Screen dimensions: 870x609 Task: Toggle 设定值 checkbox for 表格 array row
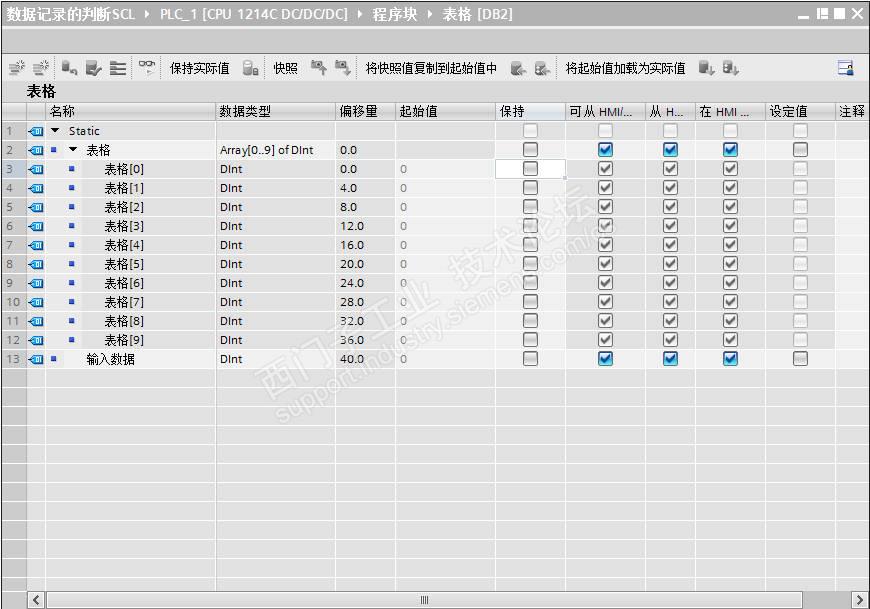[x=800, y=150]
